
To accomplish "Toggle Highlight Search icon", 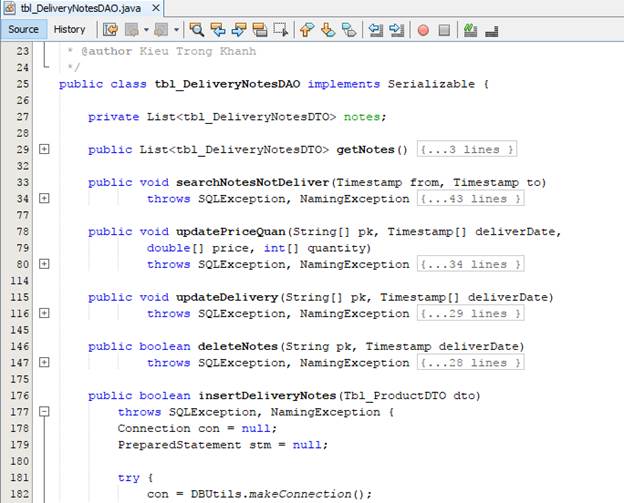I will (260, 29).
